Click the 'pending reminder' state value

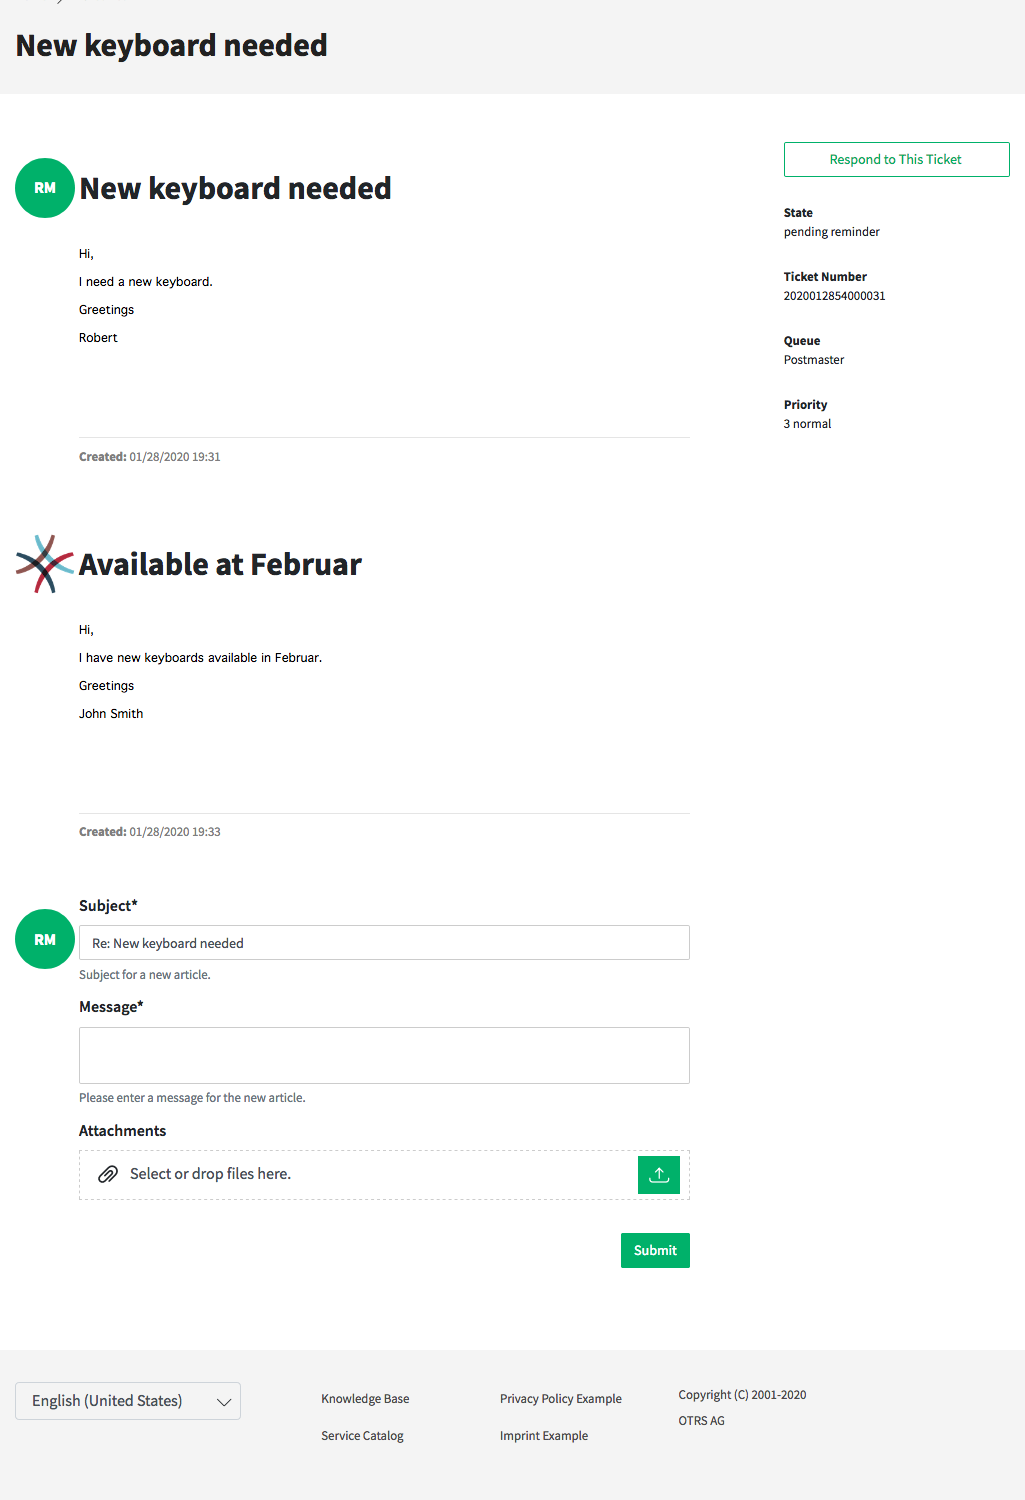pyautogui.click(x=832, y=232)
